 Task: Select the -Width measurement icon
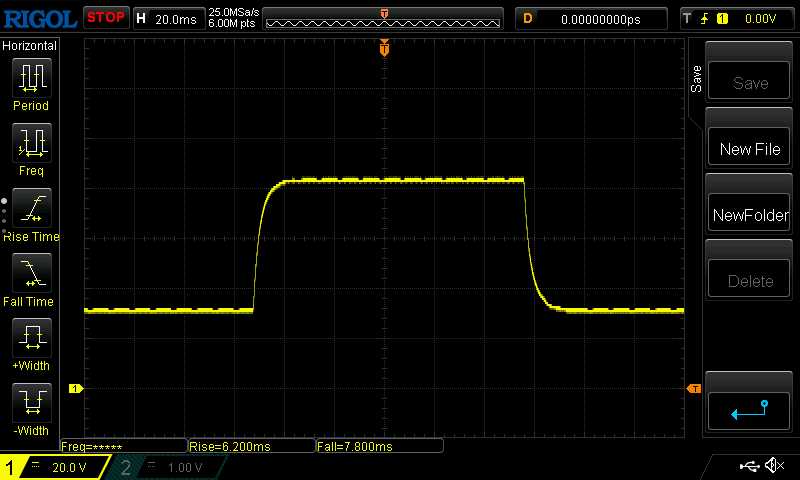(x=32, y=402)
